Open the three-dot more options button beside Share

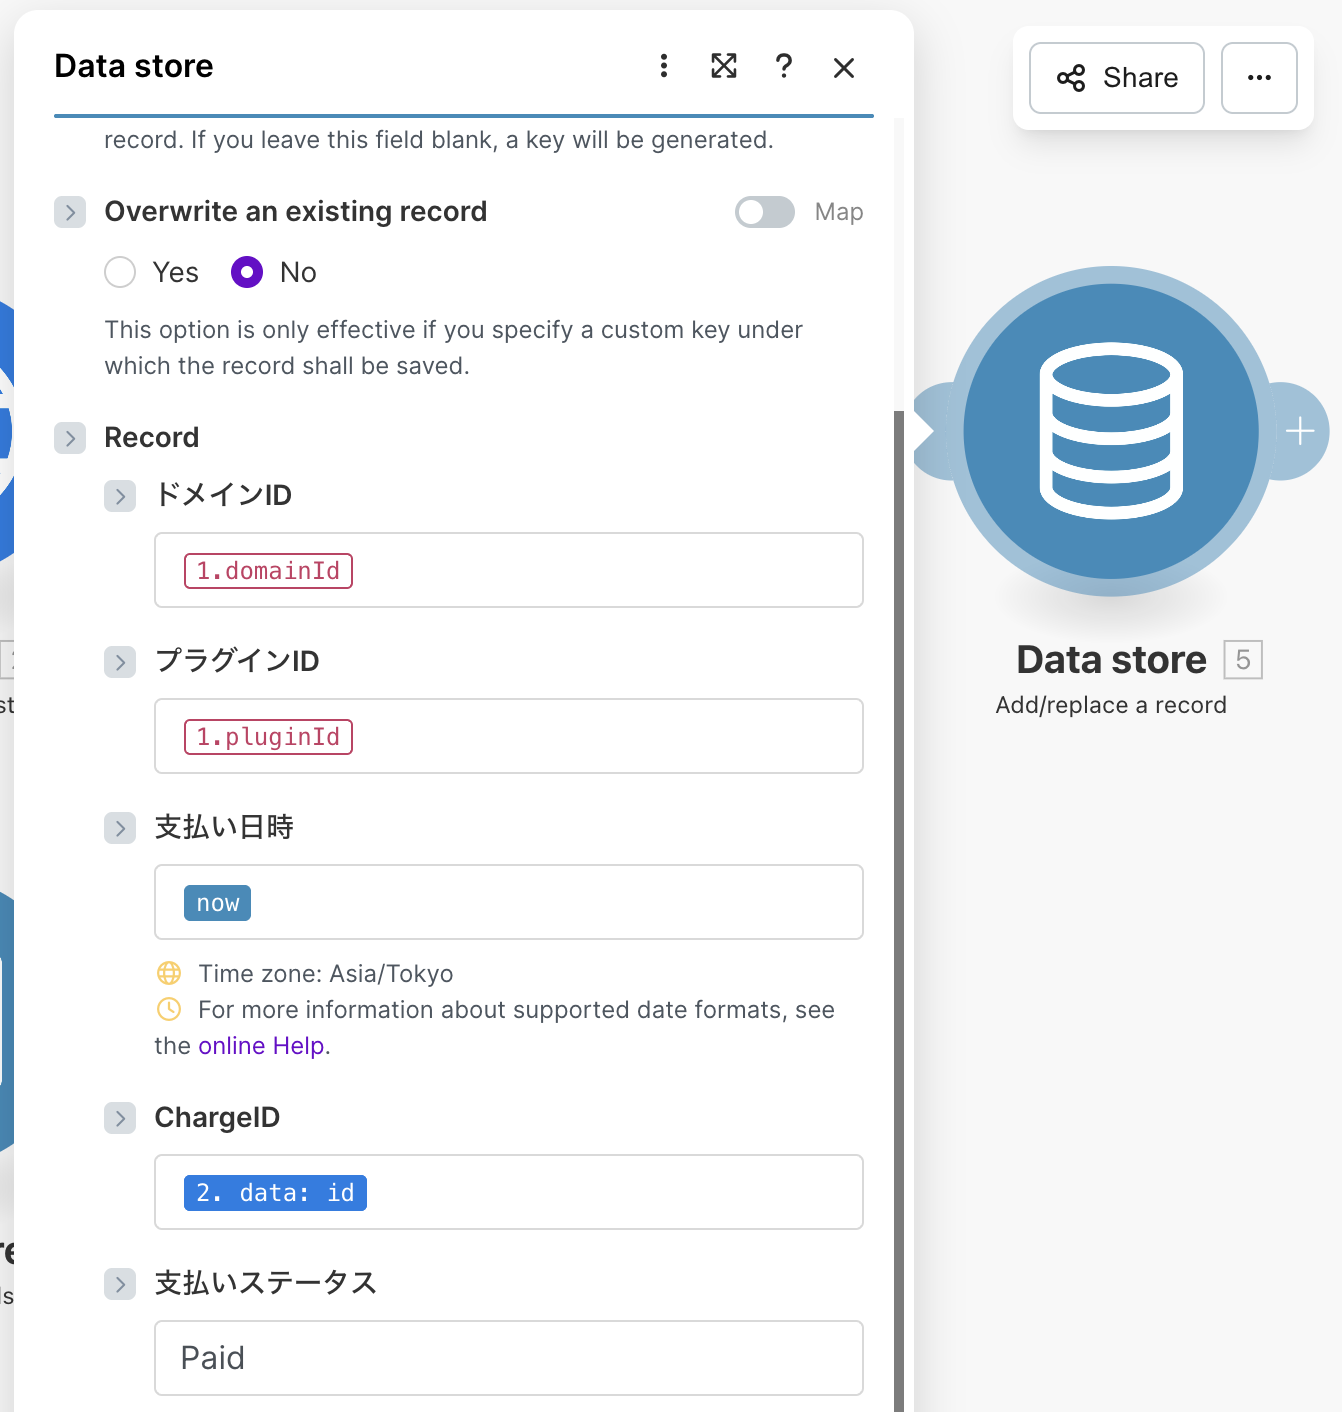[1259, 78]
